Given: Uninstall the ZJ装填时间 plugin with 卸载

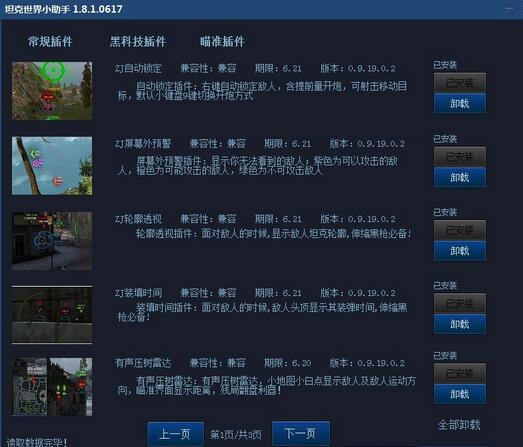Looking at the screenshot, I should (460, 324).
